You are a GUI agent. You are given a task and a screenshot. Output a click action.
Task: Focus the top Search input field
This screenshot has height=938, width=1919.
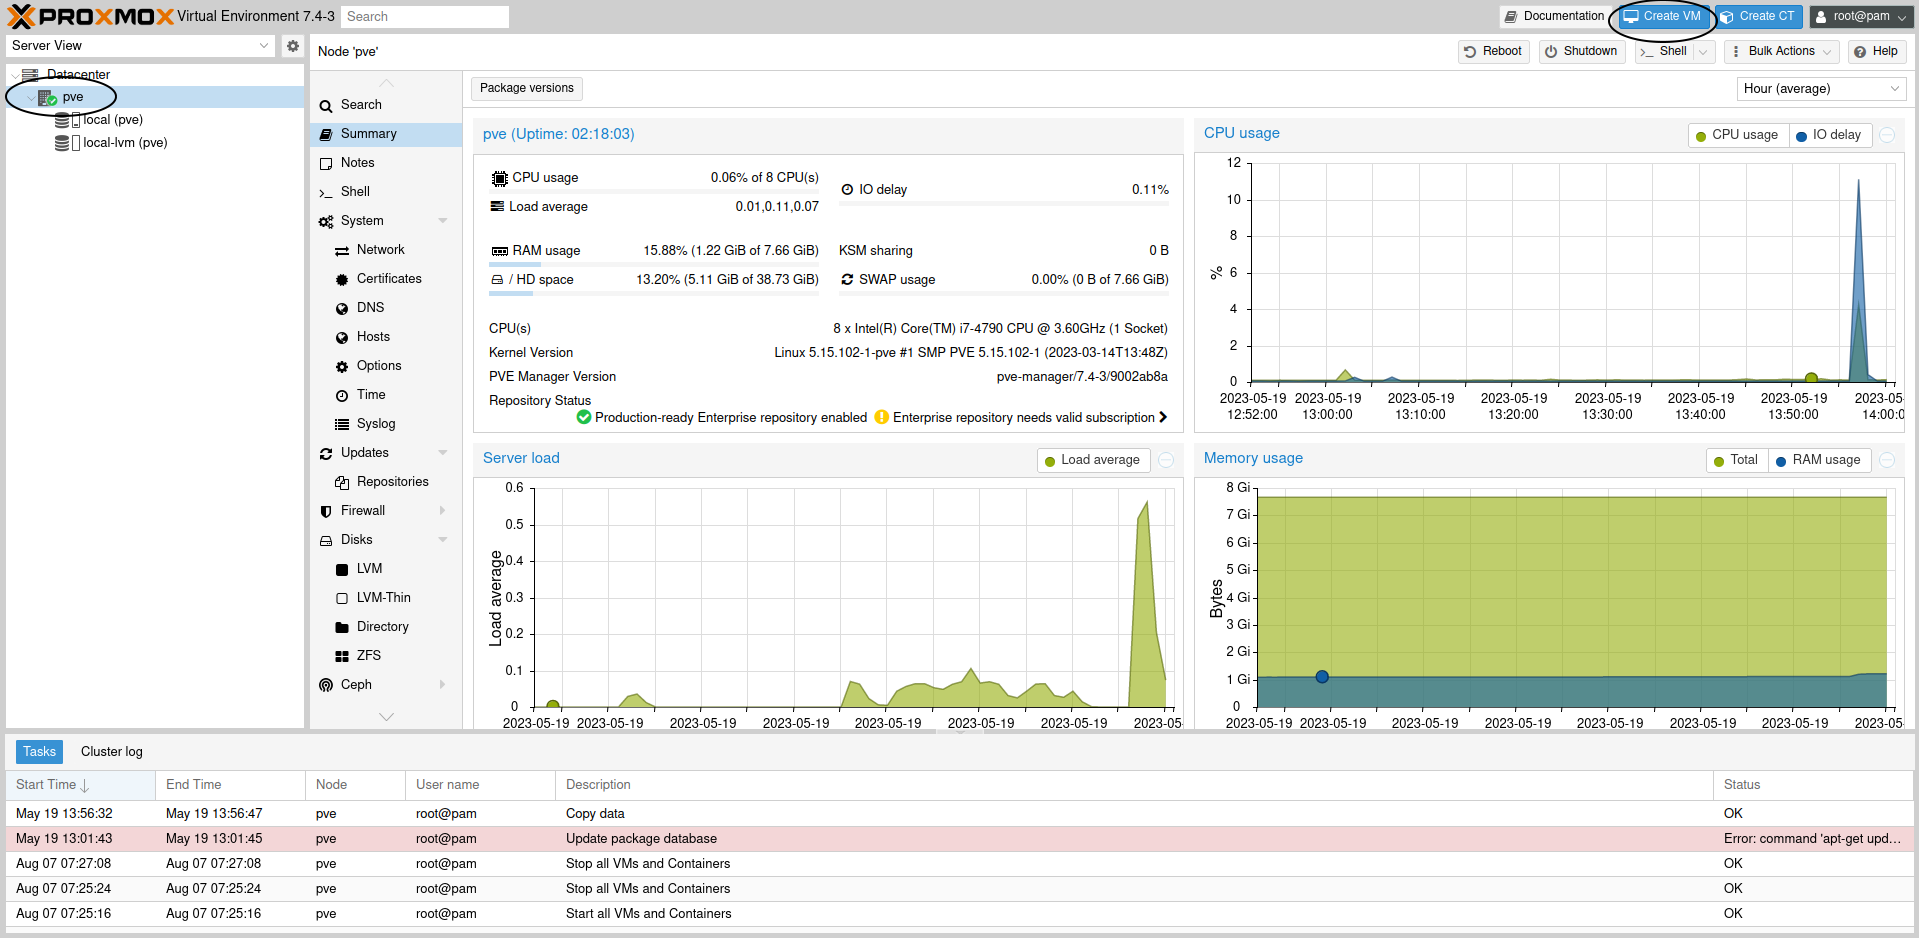[424, 17]
